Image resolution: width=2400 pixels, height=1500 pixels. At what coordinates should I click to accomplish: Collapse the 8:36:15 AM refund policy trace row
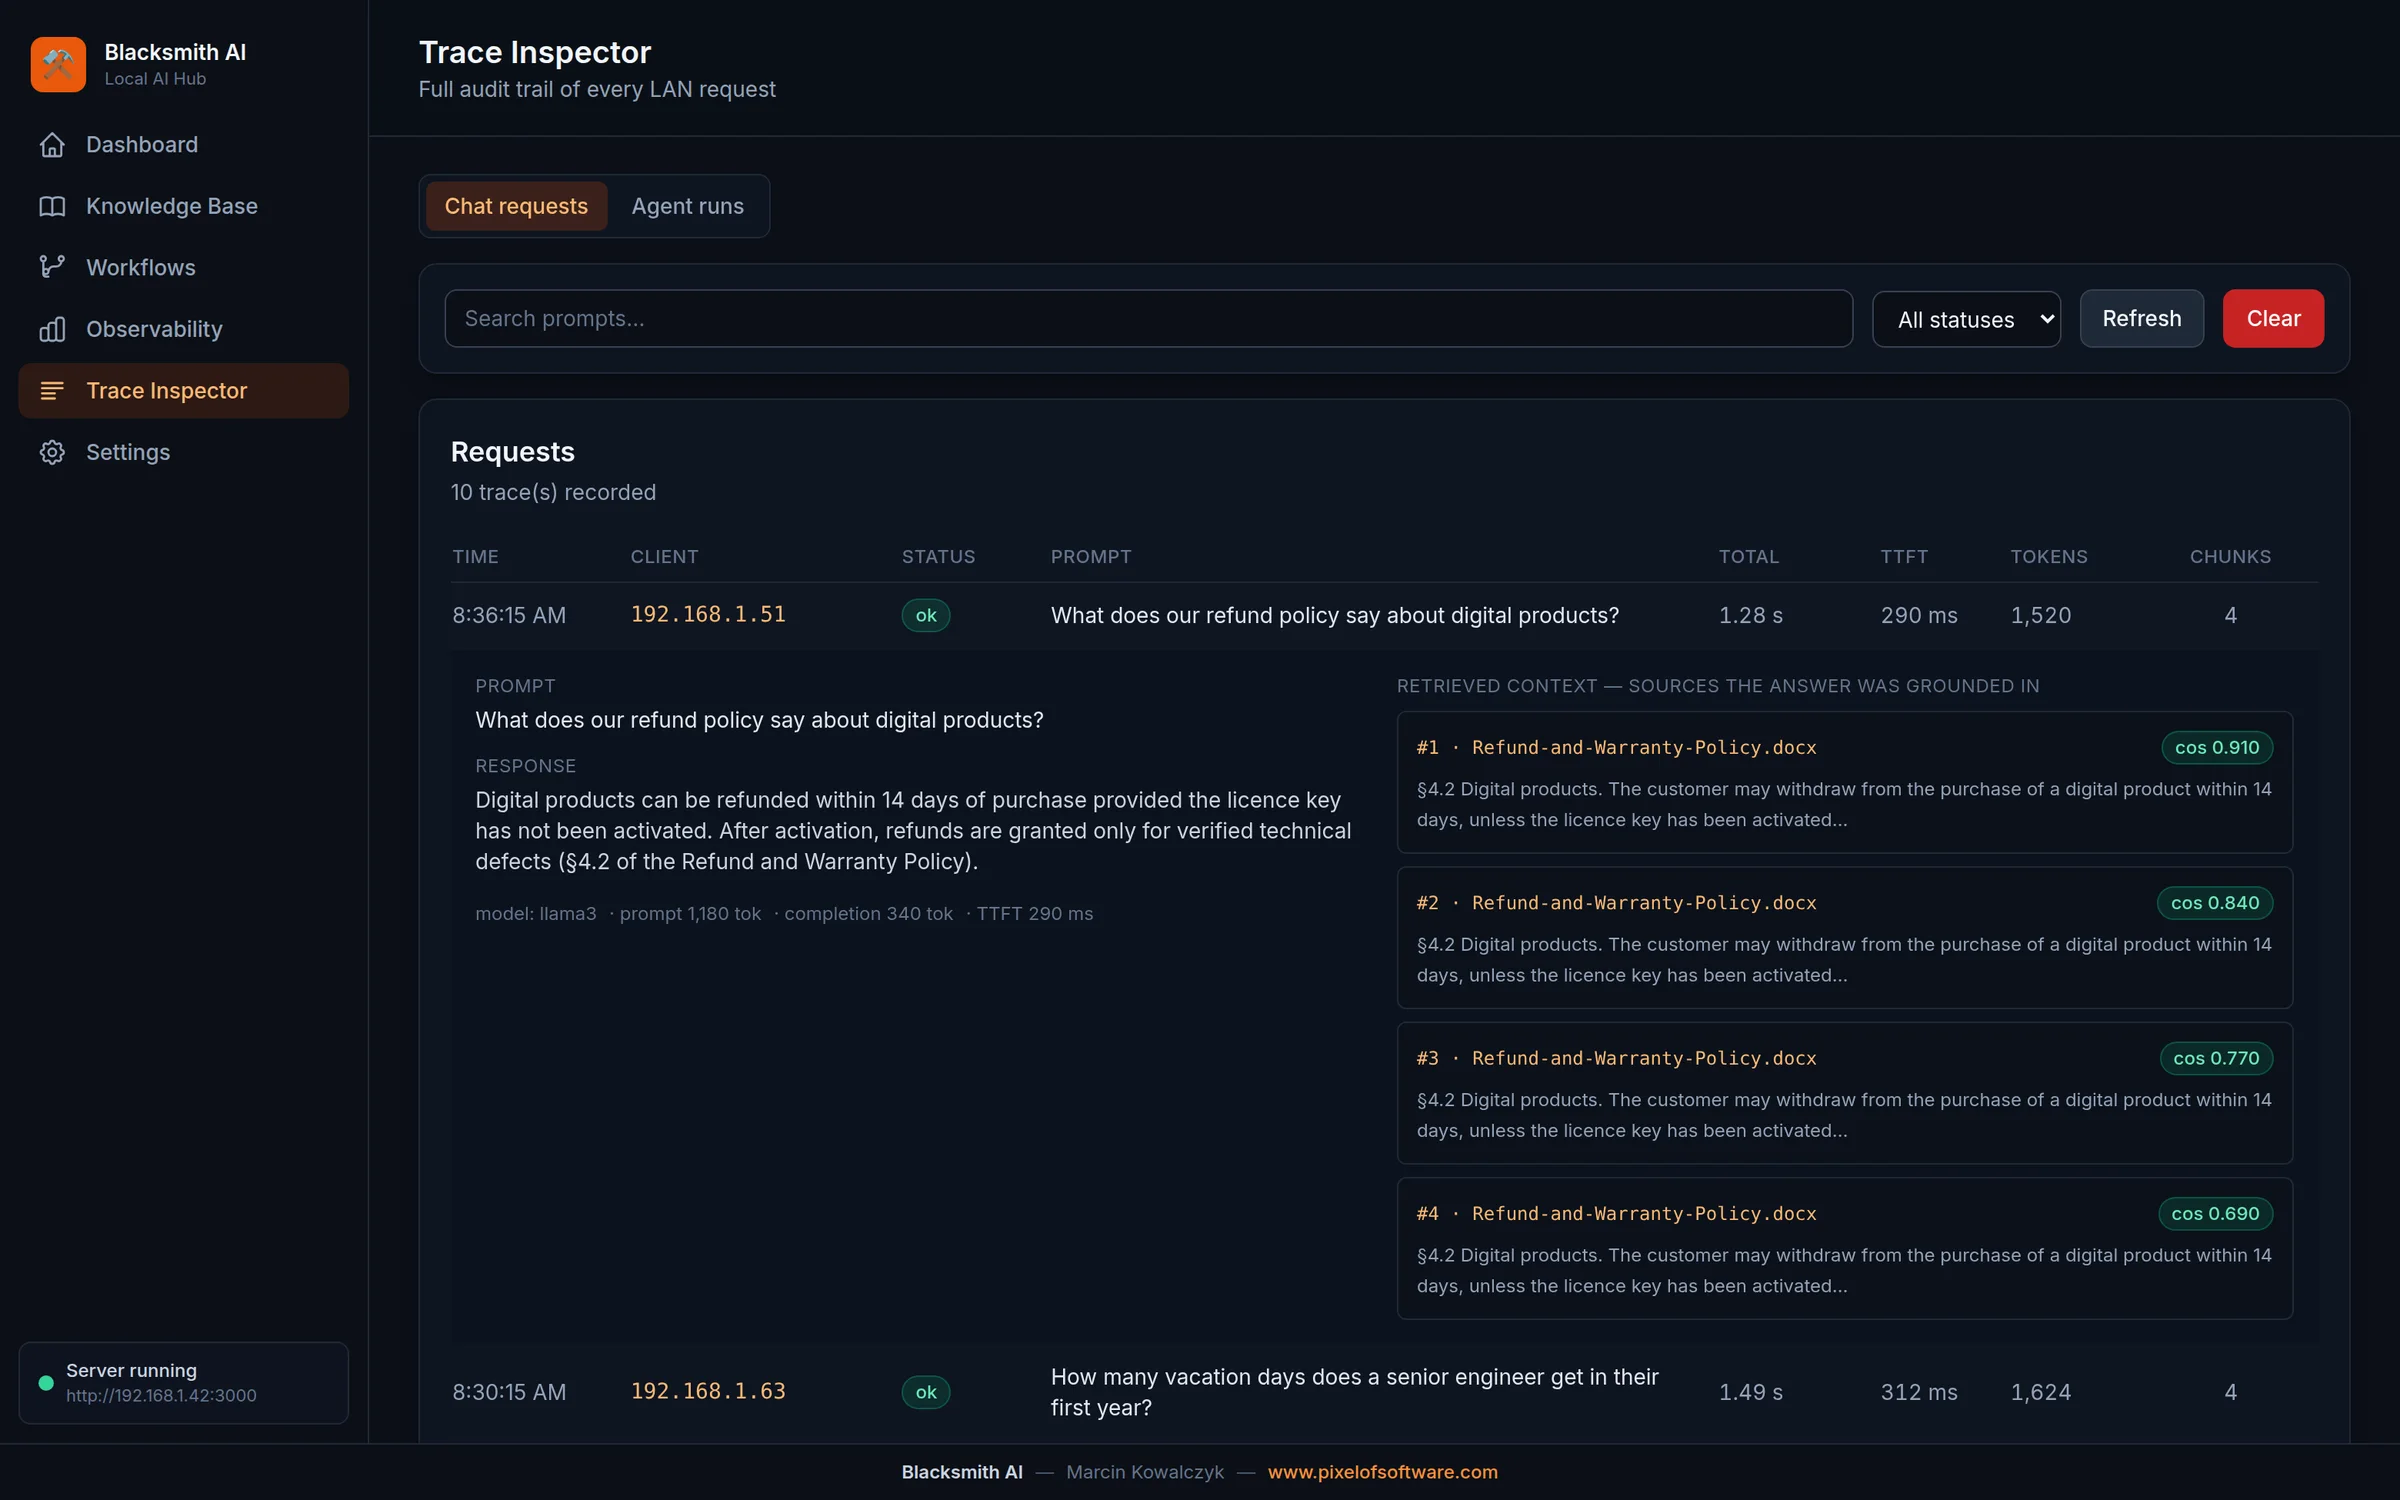1384,615
